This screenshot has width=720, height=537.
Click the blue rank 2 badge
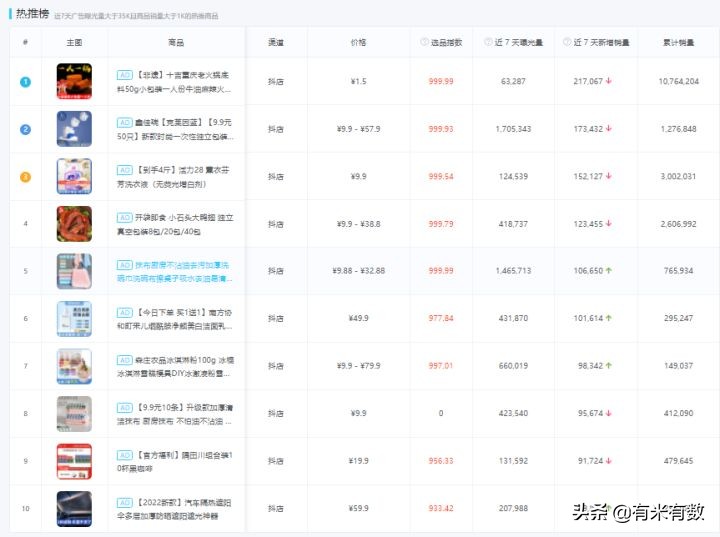point(25,130)
